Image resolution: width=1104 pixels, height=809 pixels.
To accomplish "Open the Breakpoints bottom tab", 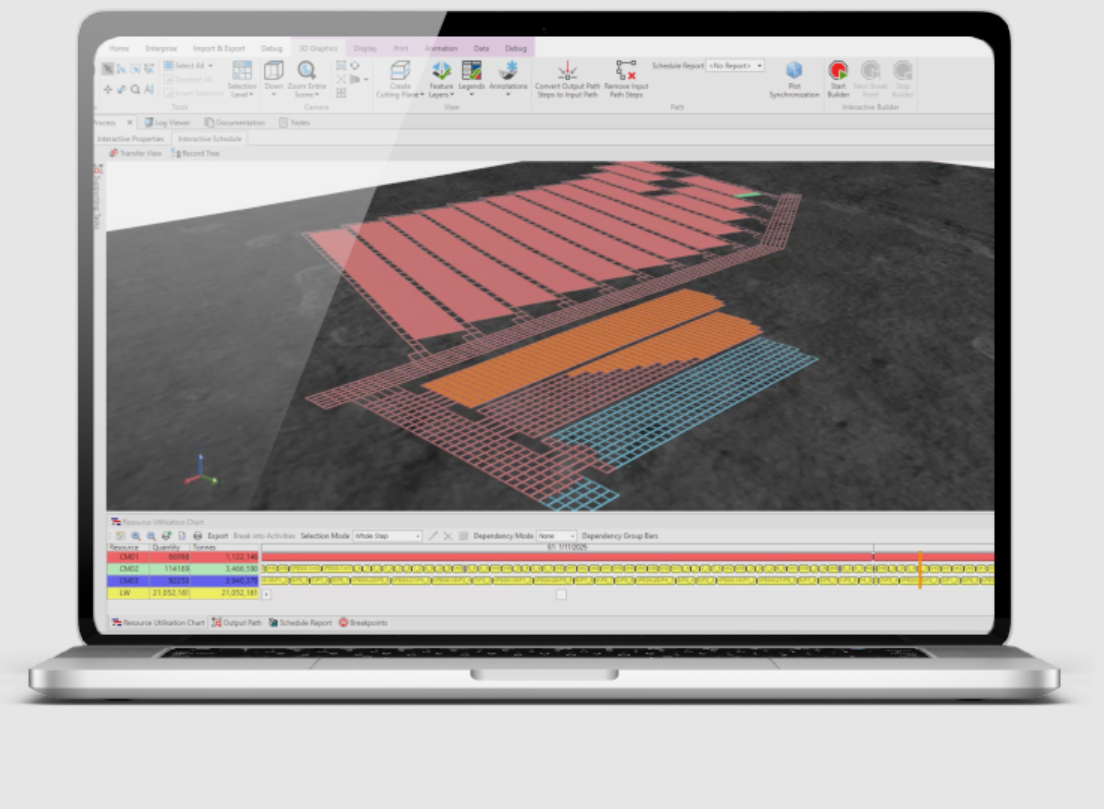I will pos(363,622).
